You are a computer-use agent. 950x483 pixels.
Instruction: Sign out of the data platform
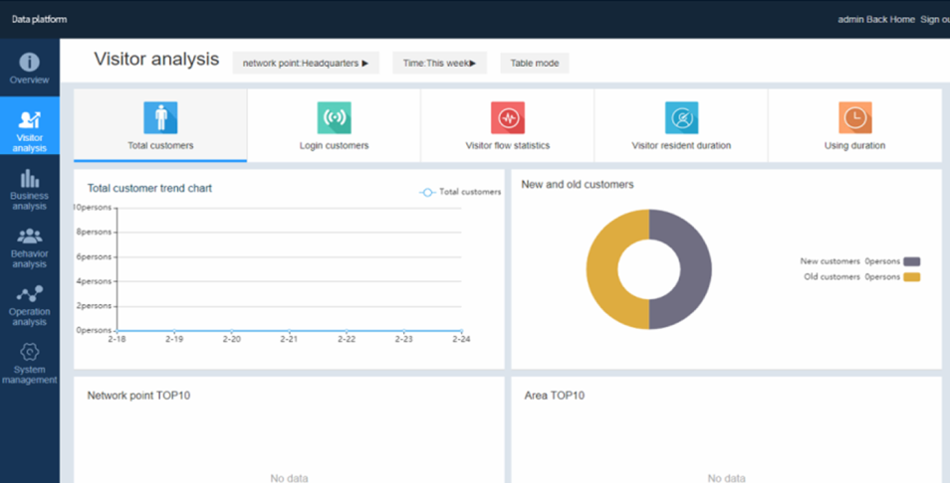click(x=935, y=19)
